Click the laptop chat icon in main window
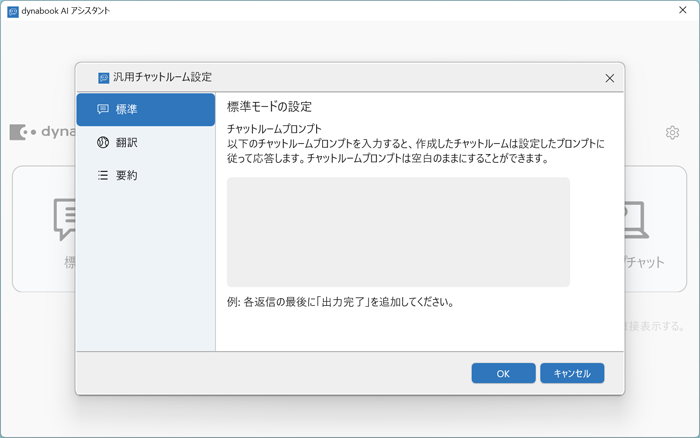Viewport: 700px width, 438px height. tap(636, 220)
